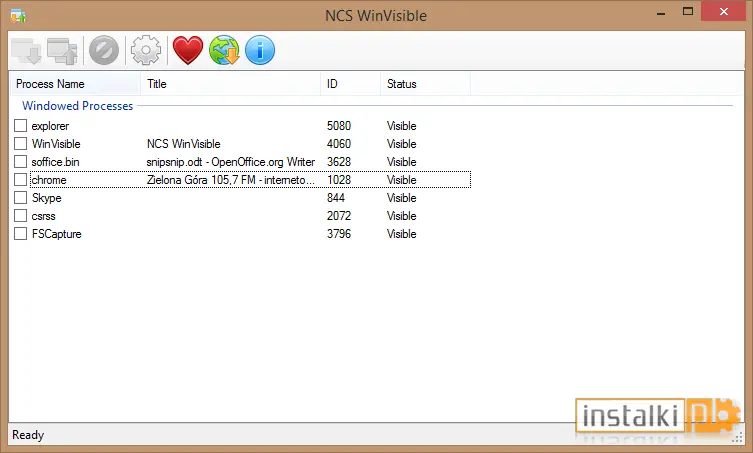Click process ID 844
753x453 pixels.
(x=336, y=198)
